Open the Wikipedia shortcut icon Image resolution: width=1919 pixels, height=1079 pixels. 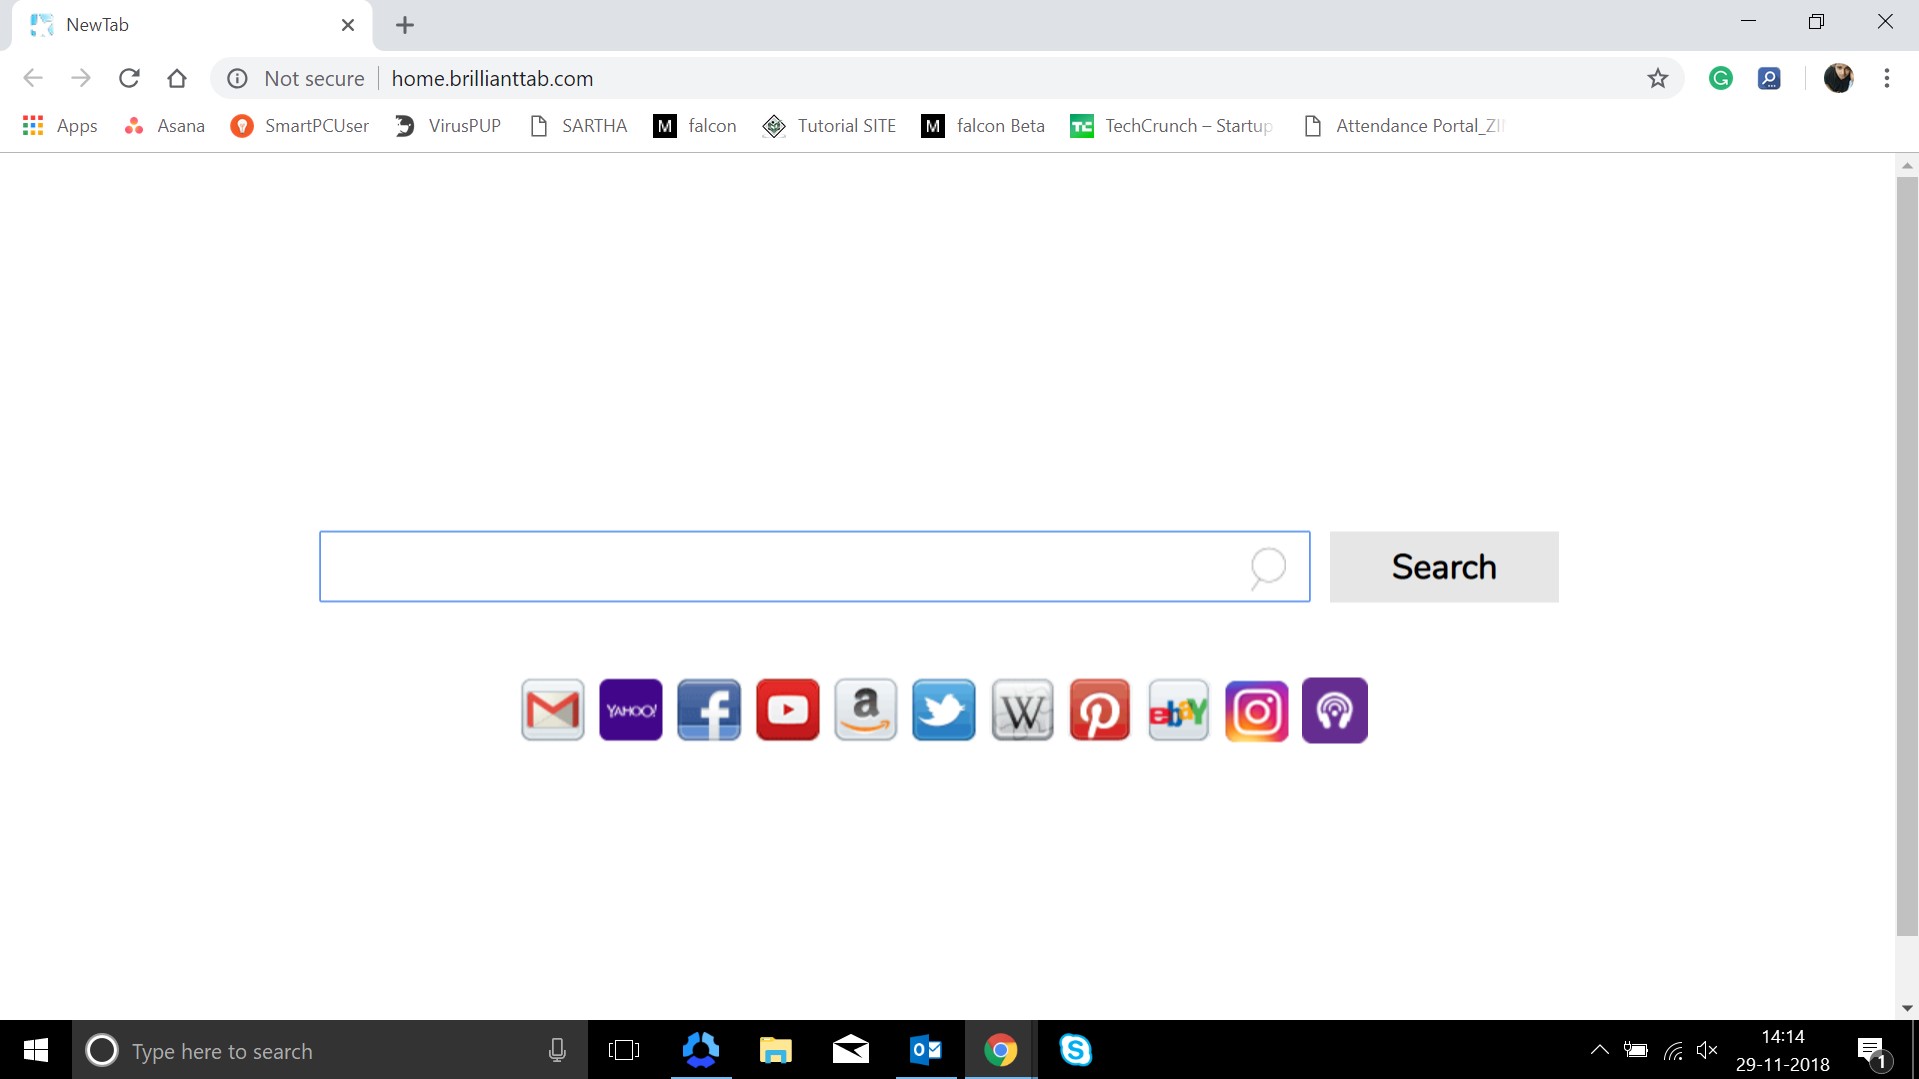coord(1021,710)
